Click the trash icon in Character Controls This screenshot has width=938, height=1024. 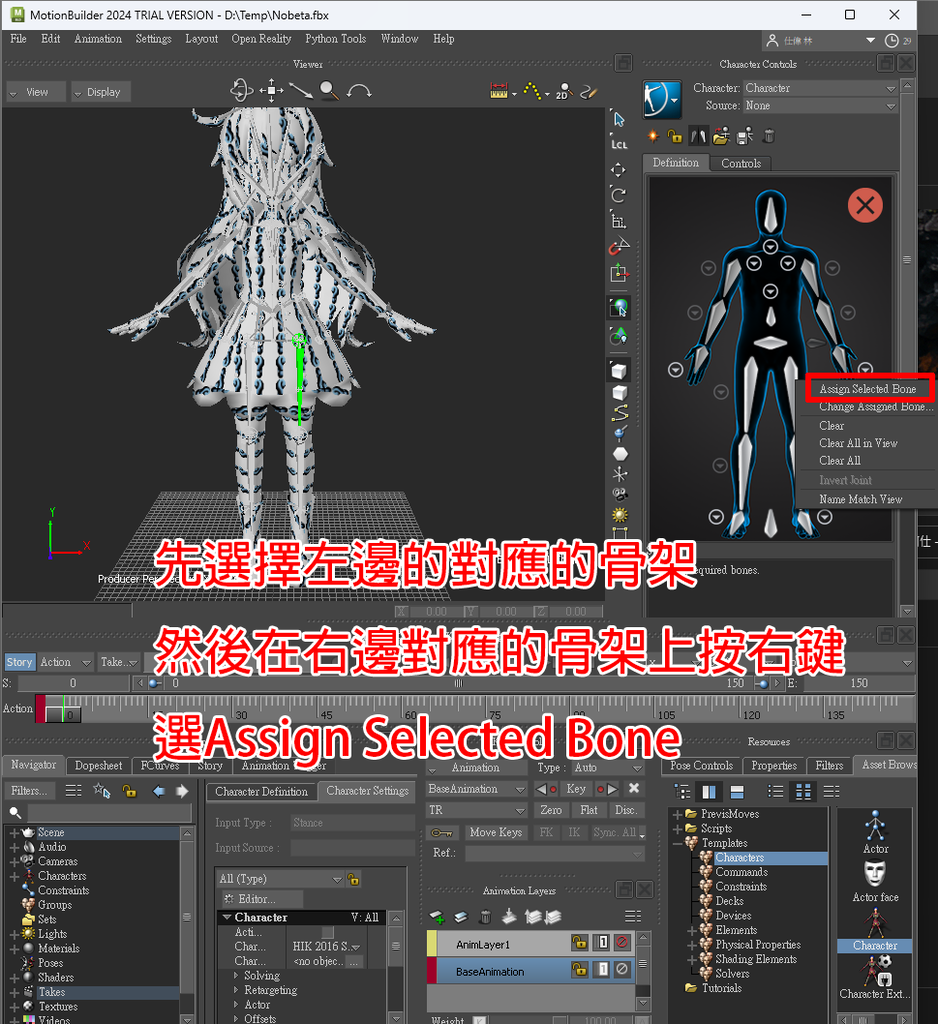click(x=769, y=136)
